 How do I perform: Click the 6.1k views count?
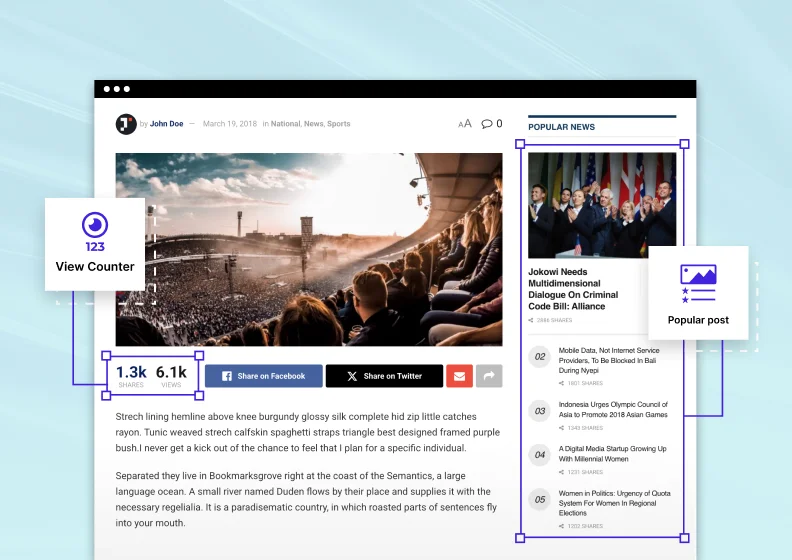[171, 373]
